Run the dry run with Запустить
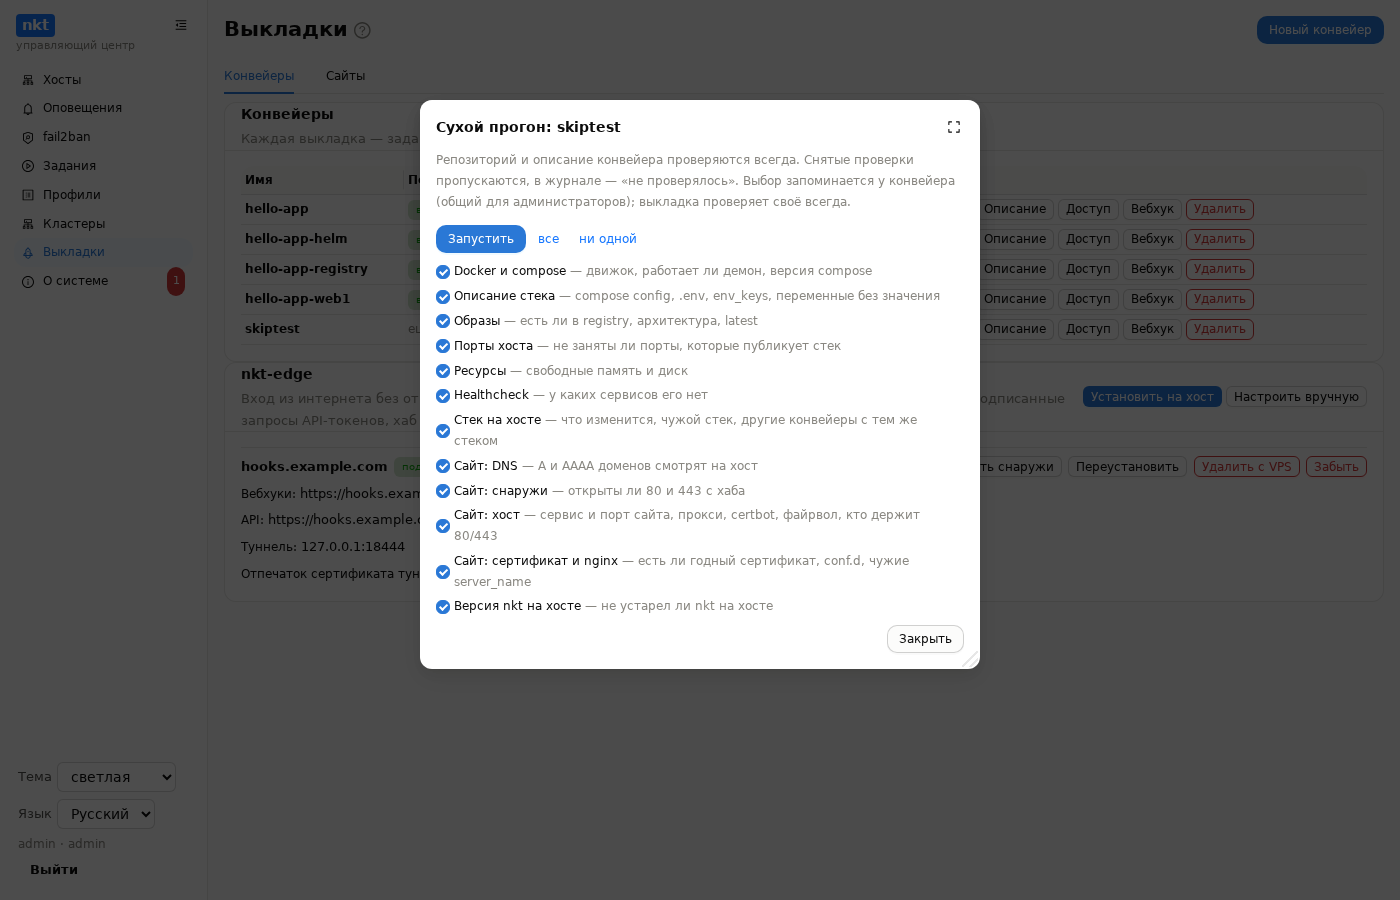 point(481,239)
